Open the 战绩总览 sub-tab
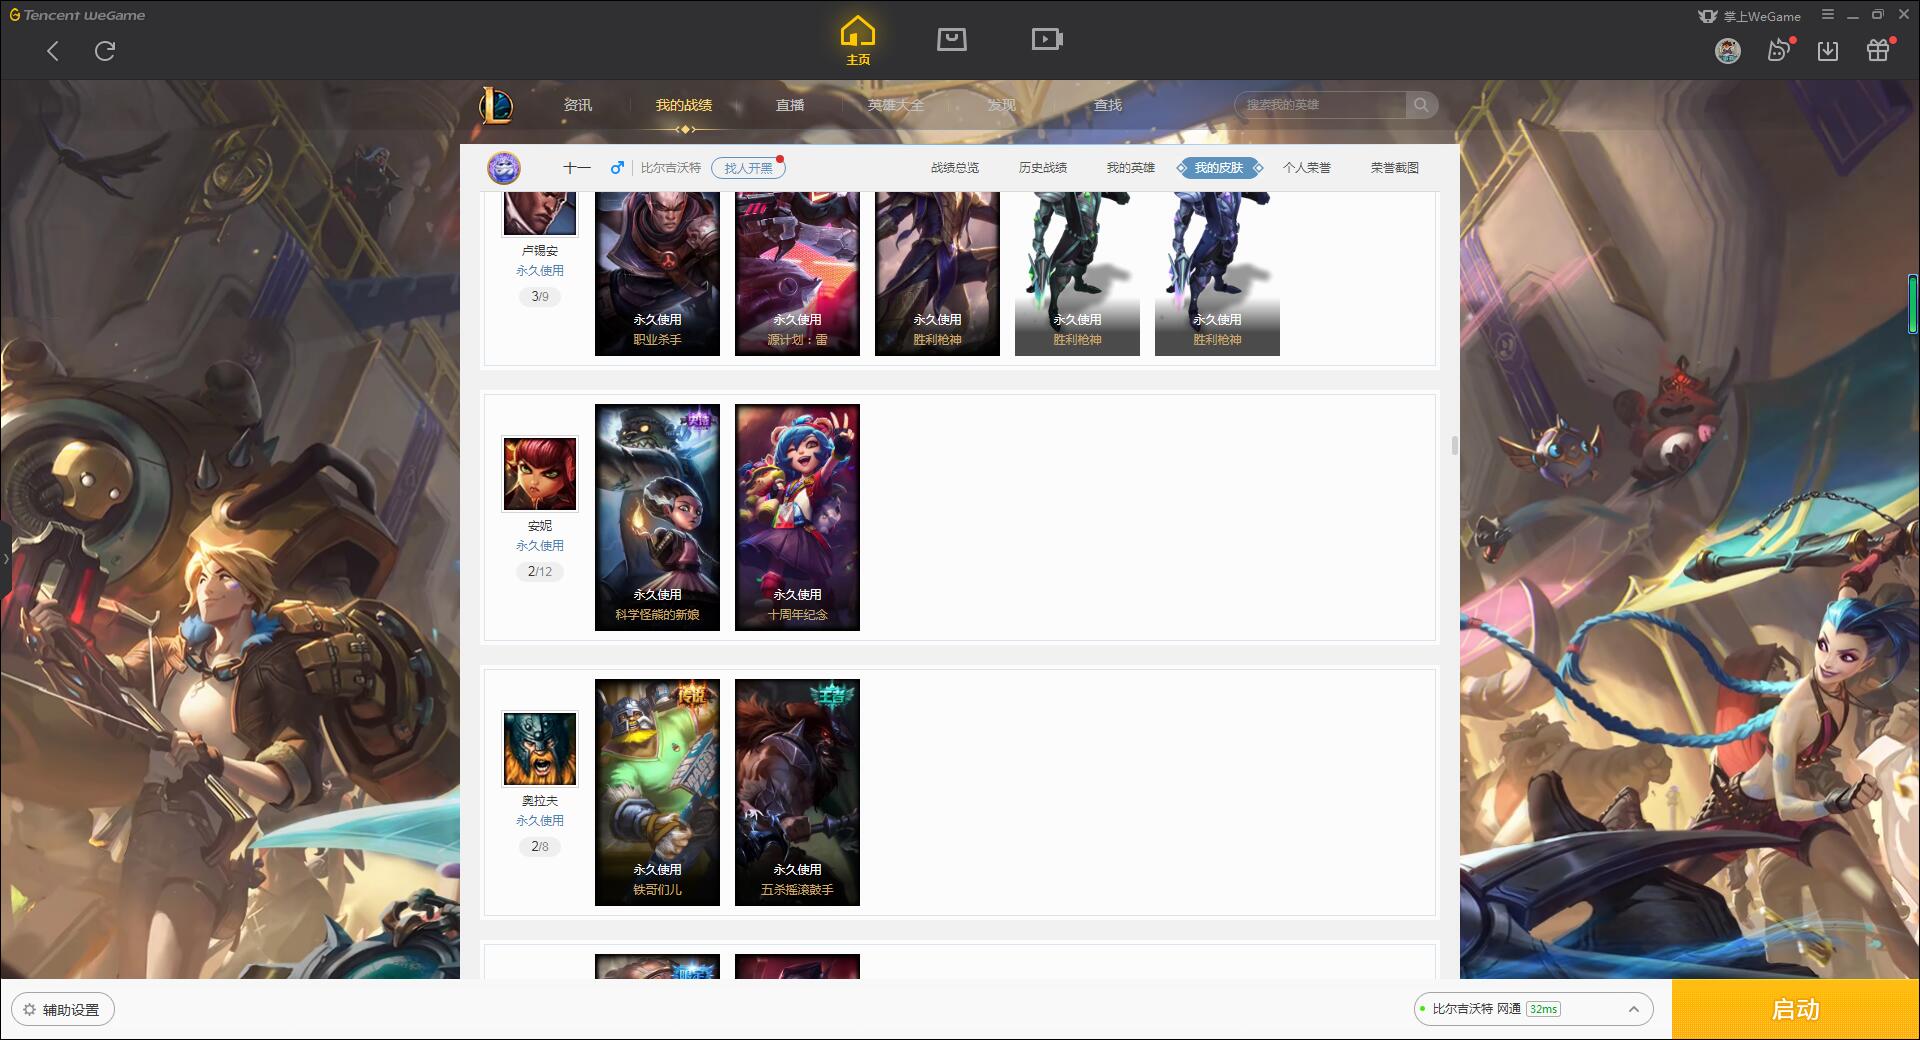Viewport: 1920px width, 1040px height. point(955,168)
